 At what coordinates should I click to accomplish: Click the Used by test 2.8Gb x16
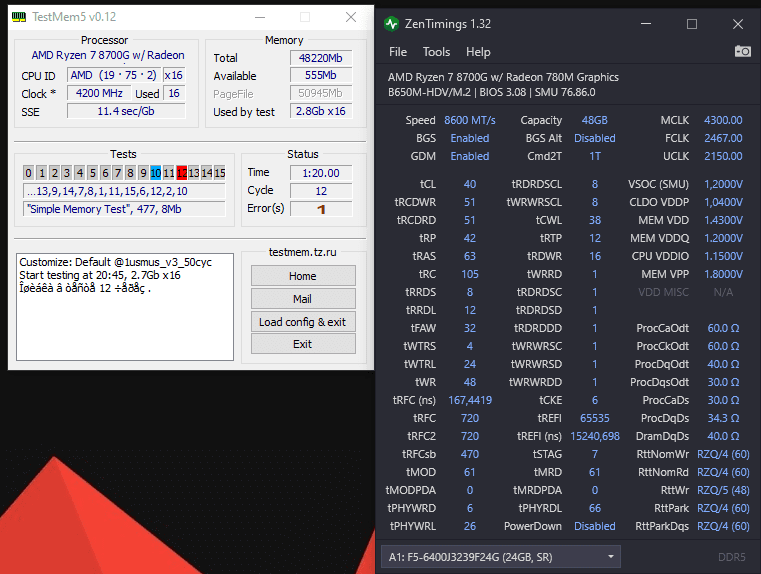tap(321, 111)
